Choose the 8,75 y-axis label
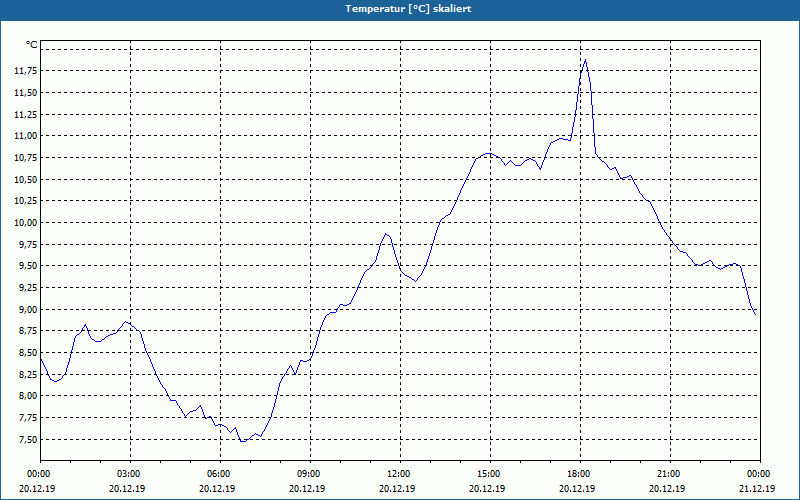 [27, 331]
